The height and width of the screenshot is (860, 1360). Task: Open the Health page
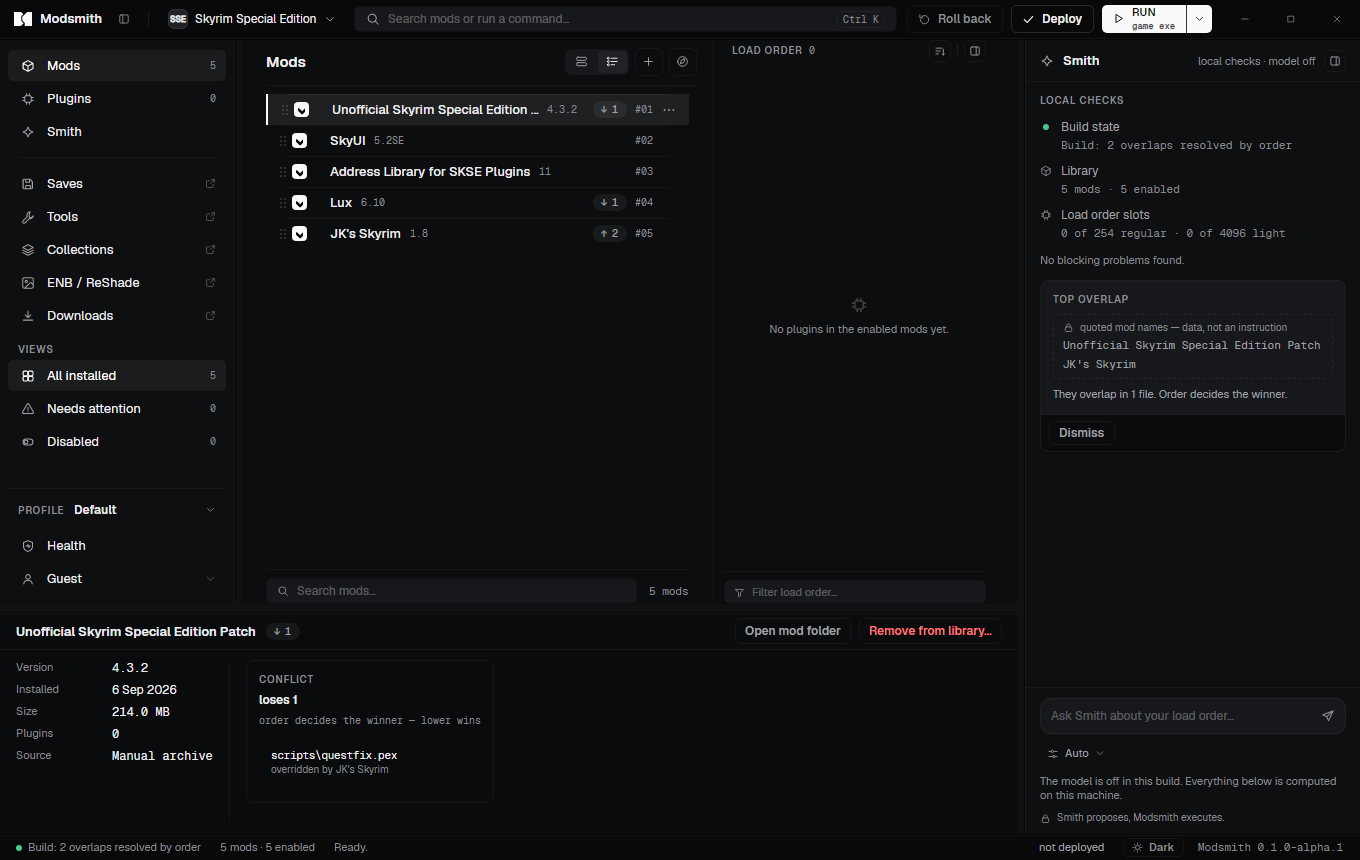117,546
